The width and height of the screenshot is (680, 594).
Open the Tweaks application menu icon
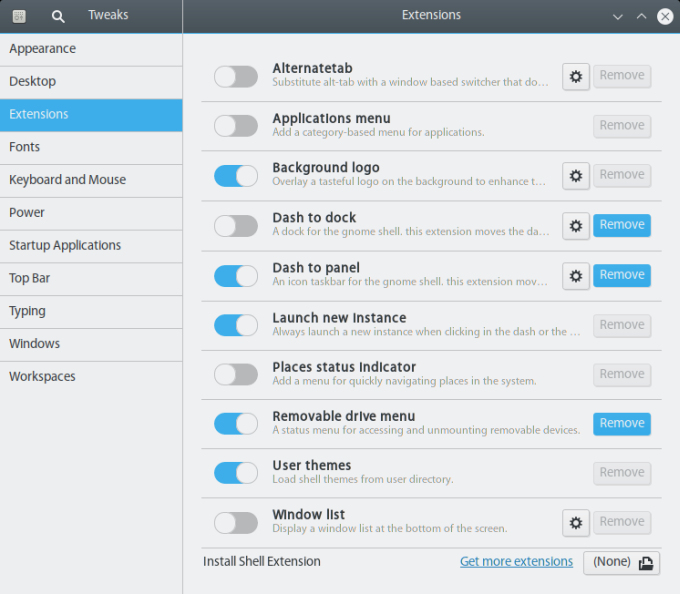[x=19, y=16]
